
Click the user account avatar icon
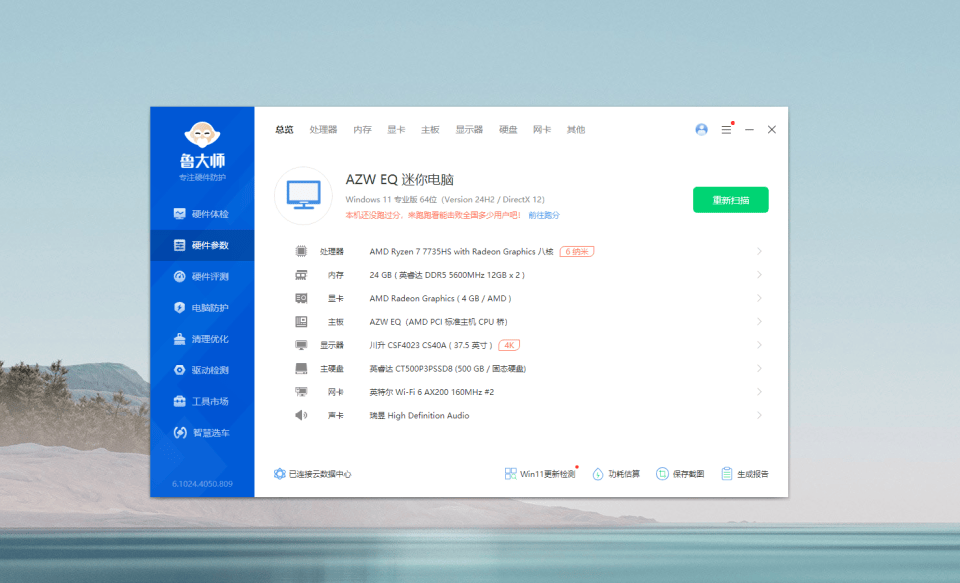click(701, 130)
